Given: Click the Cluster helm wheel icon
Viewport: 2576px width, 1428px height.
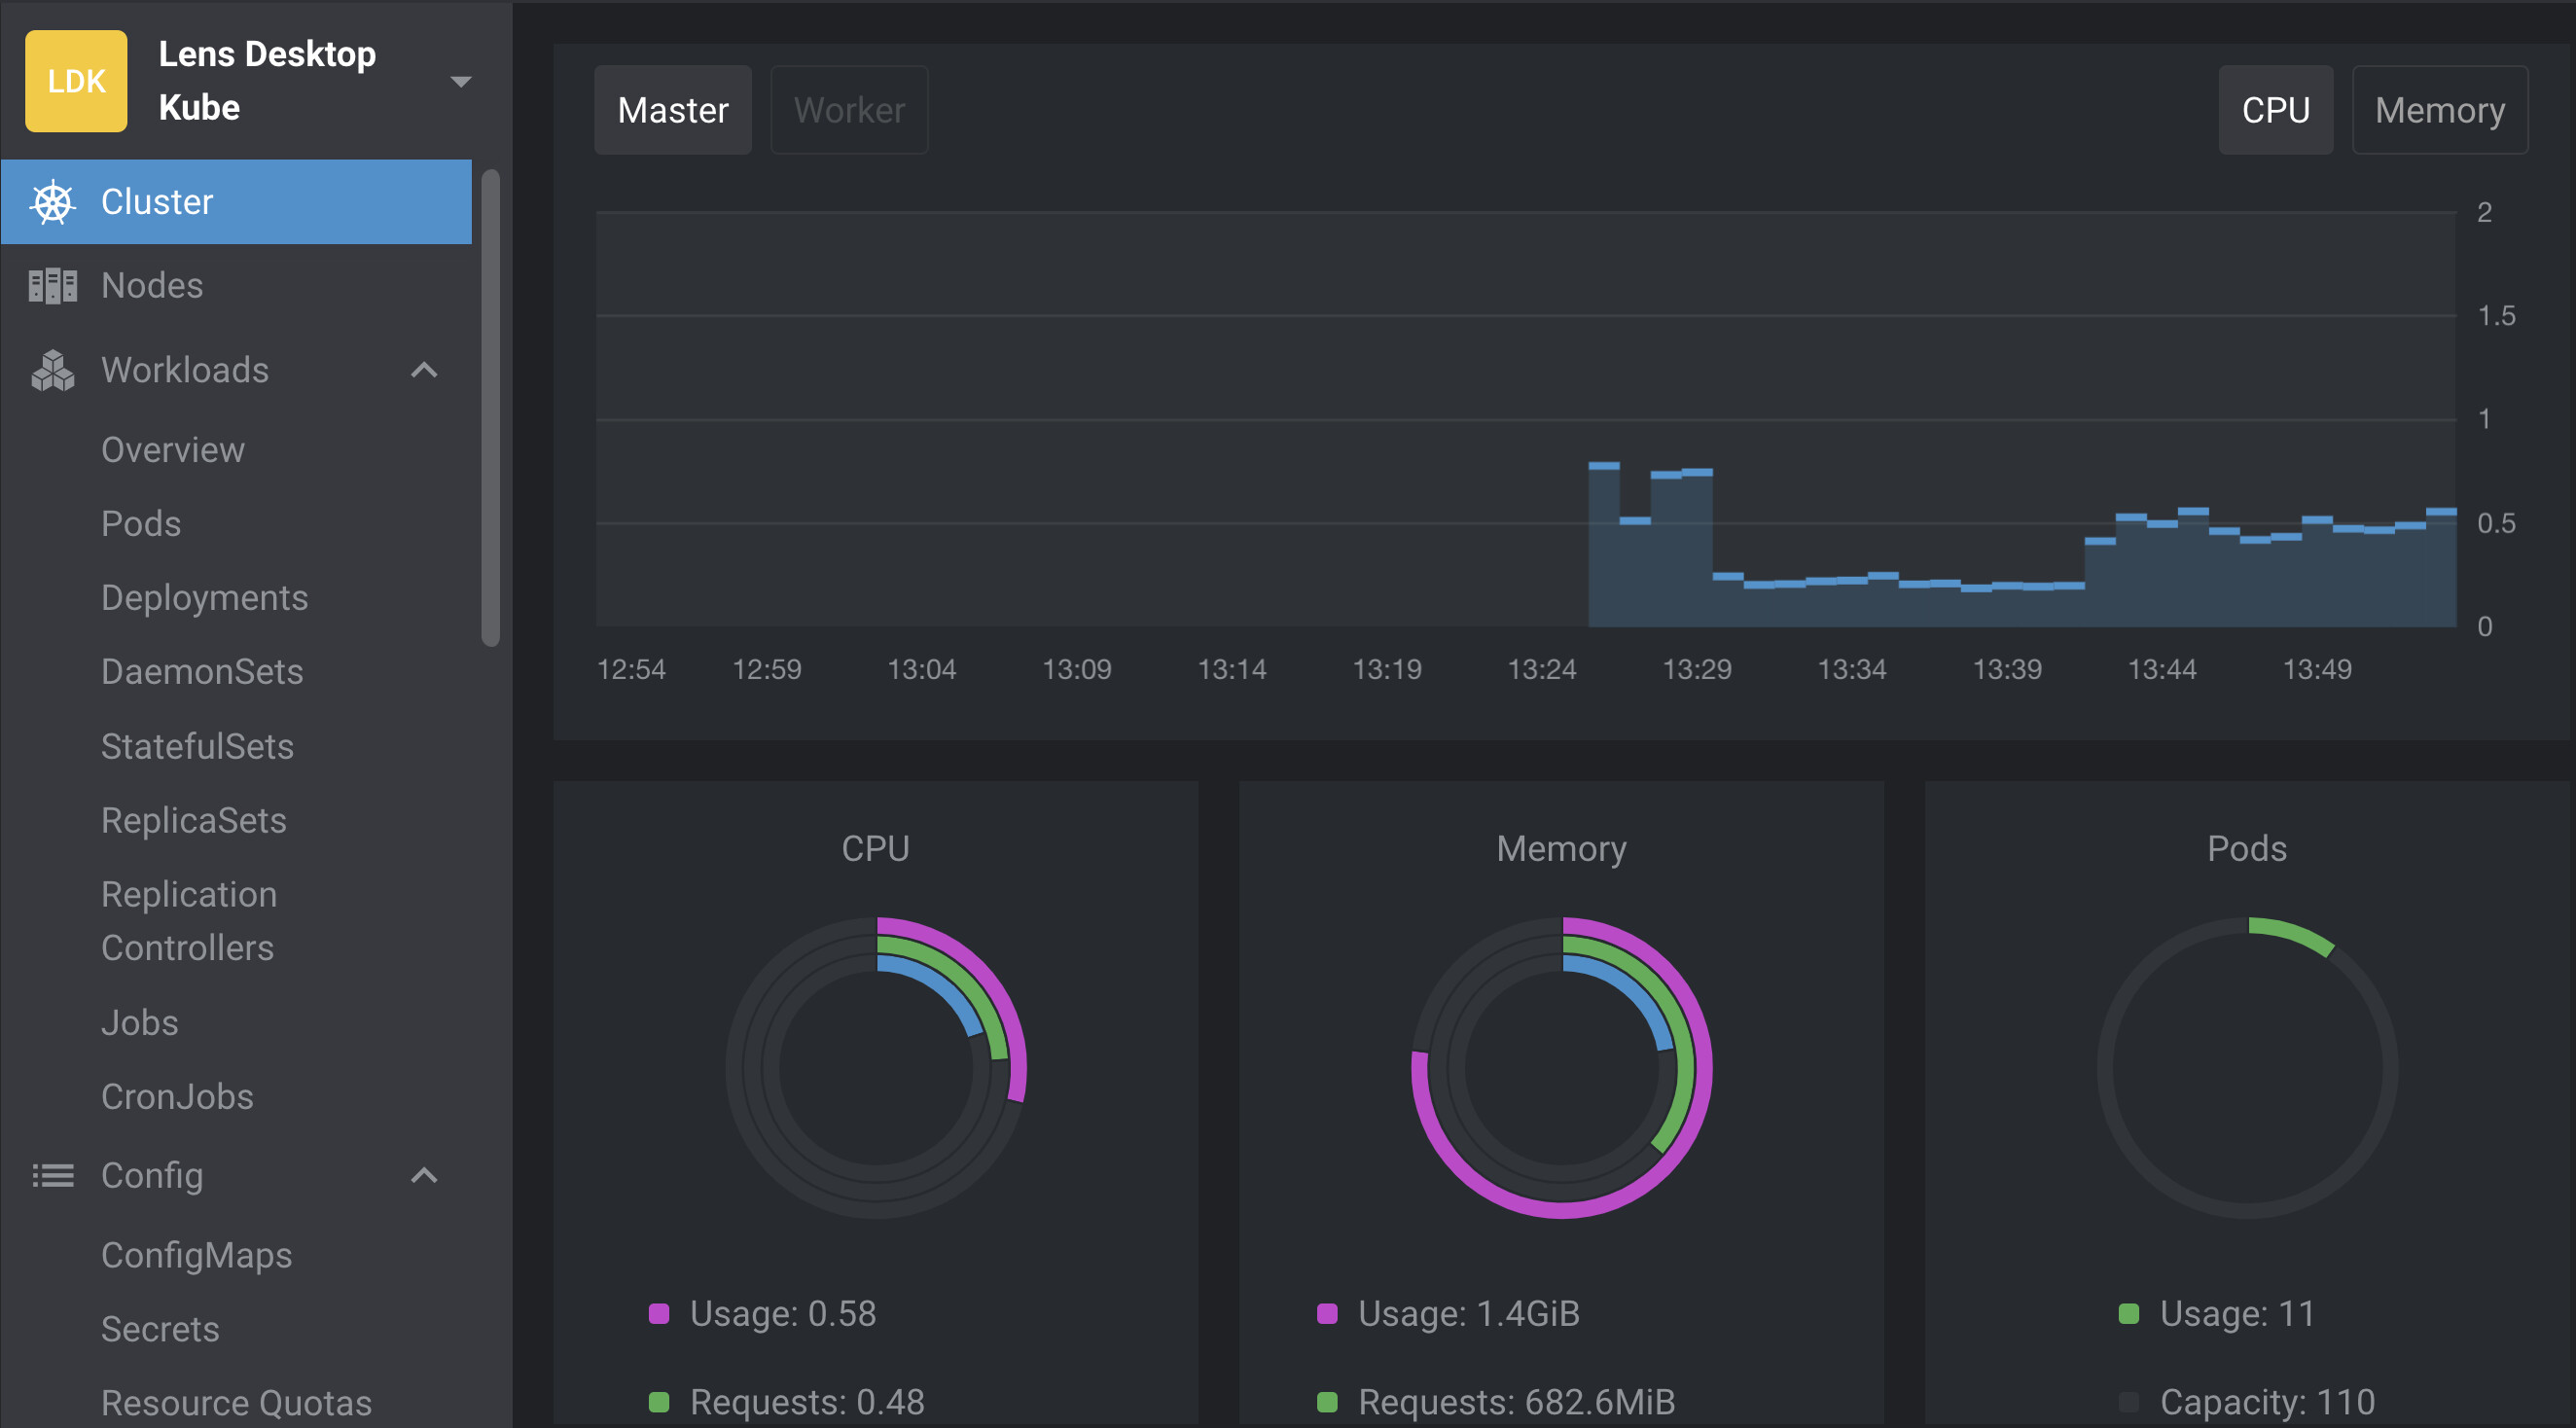Looking at the screenshot, I should coord(52,202).
